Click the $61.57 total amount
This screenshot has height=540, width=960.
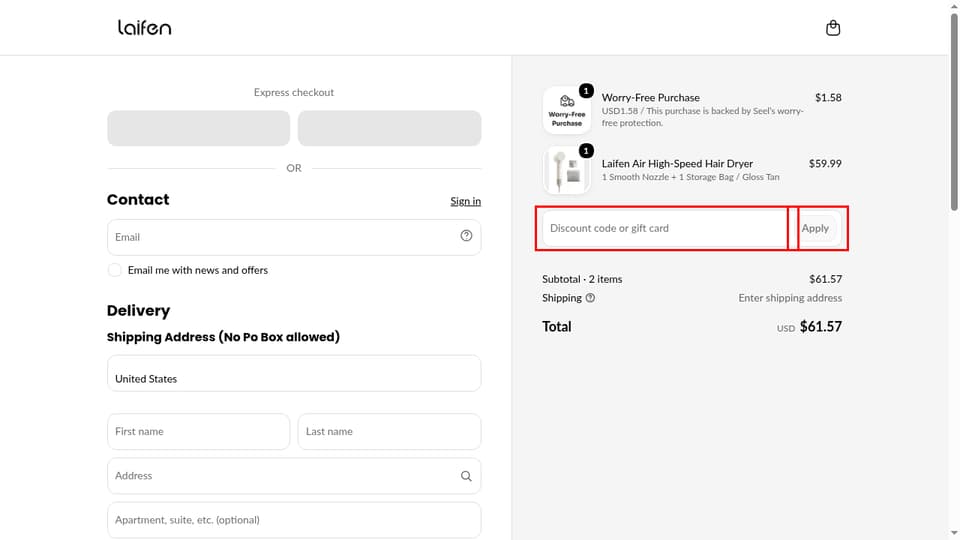point(820,326)
